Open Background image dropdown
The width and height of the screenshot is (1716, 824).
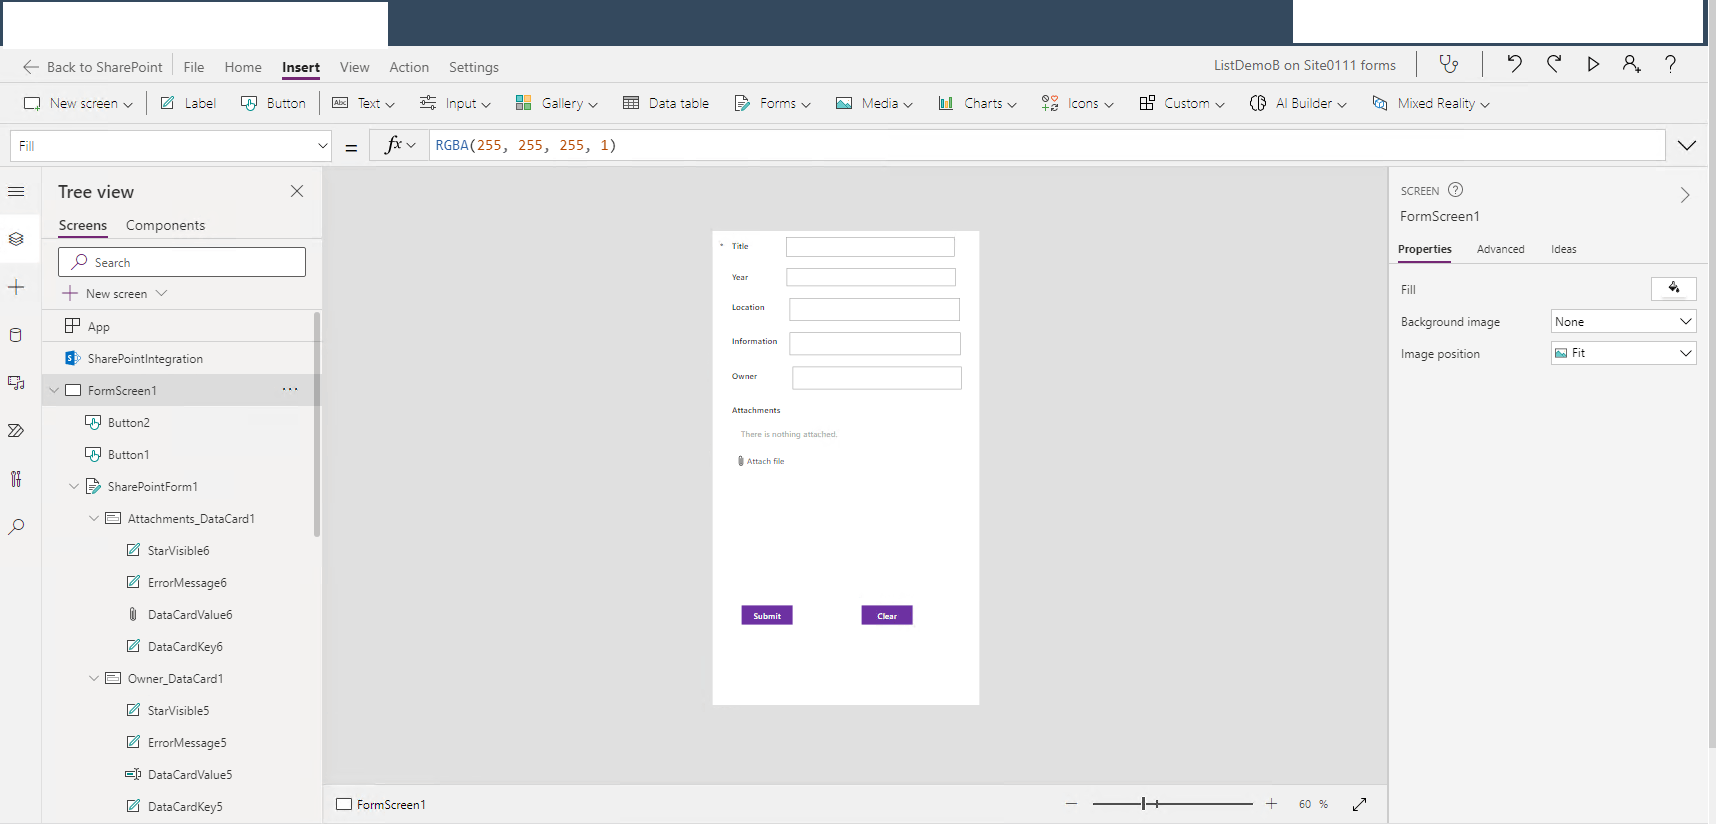[x=1623, y=321]
